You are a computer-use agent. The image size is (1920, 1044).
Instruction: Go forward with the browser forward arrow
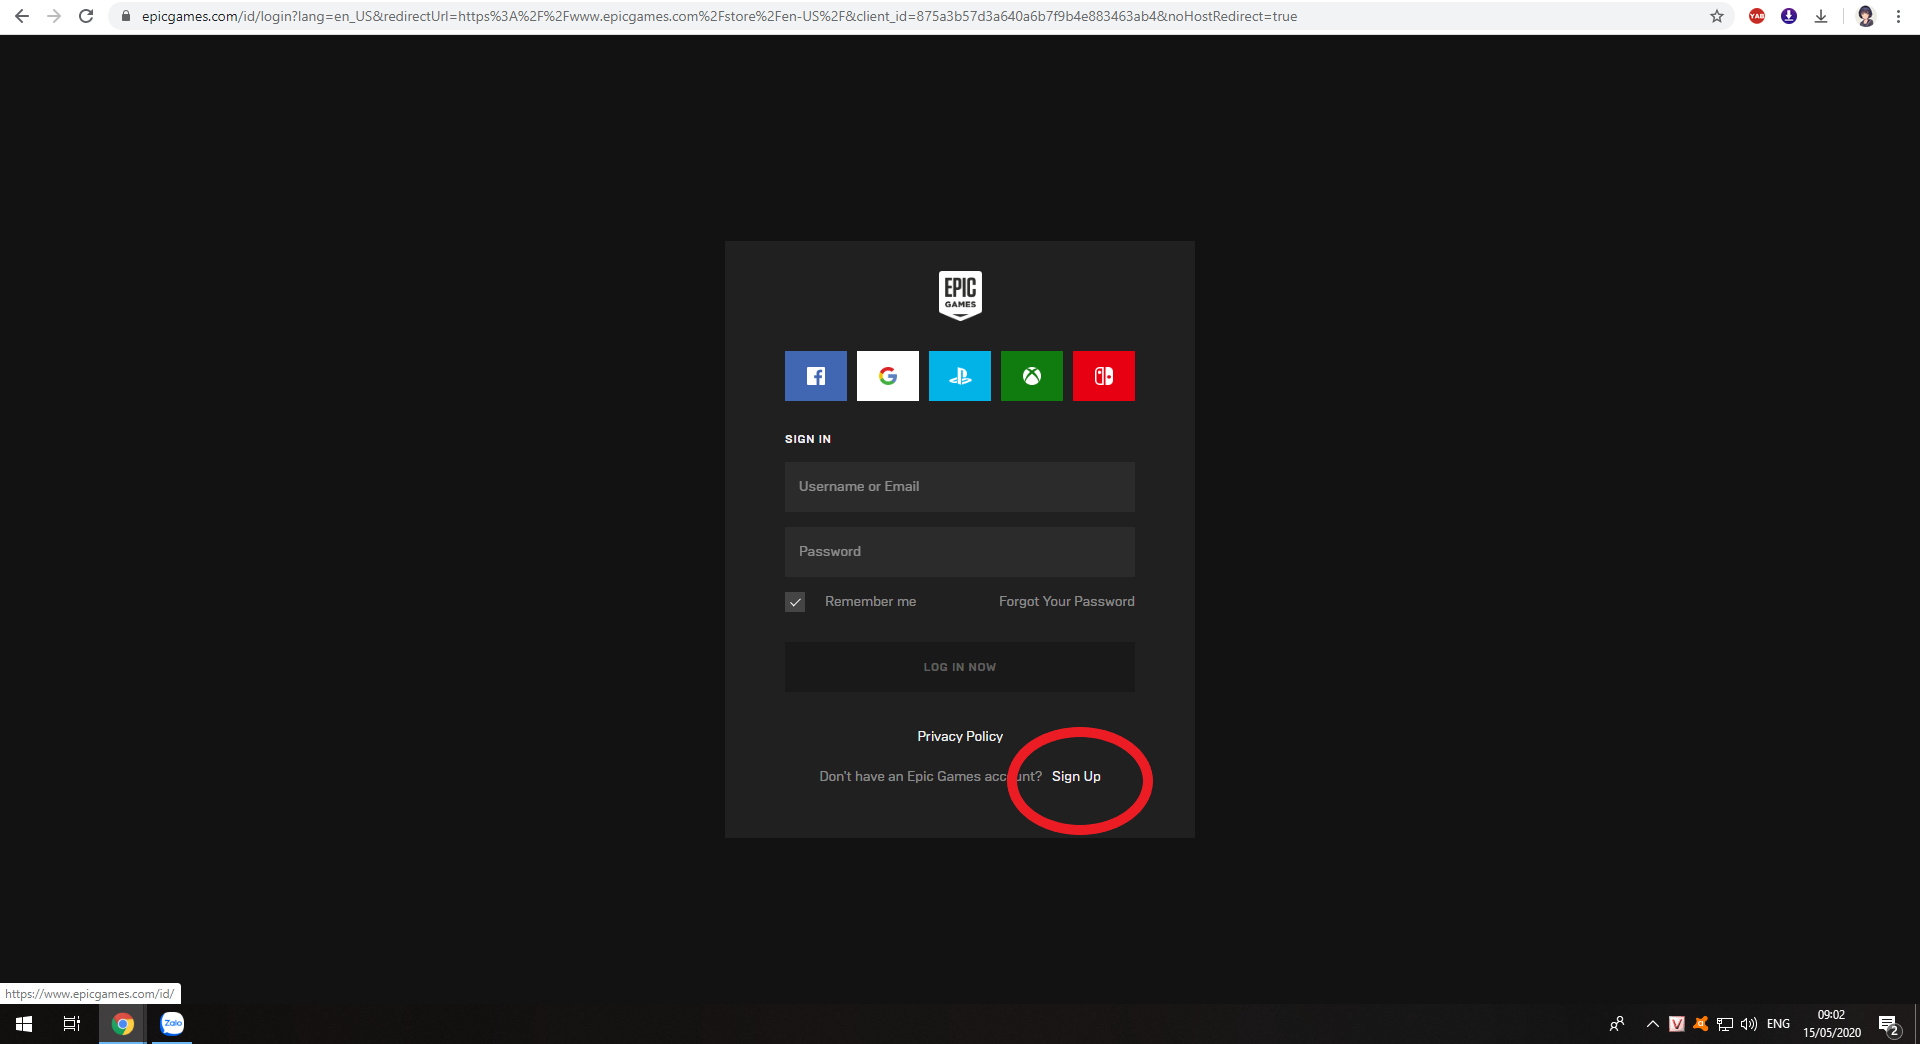coord(54,16)
